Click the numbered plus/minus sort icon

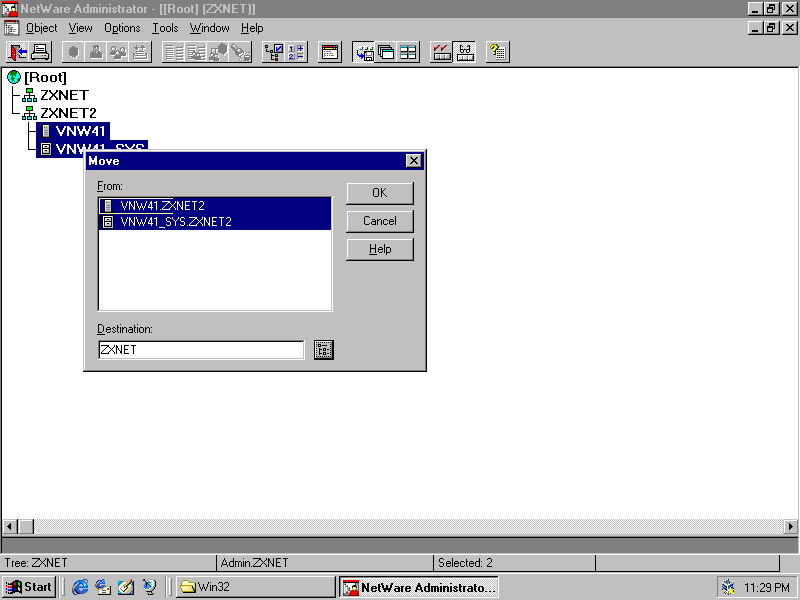point(296,52)
